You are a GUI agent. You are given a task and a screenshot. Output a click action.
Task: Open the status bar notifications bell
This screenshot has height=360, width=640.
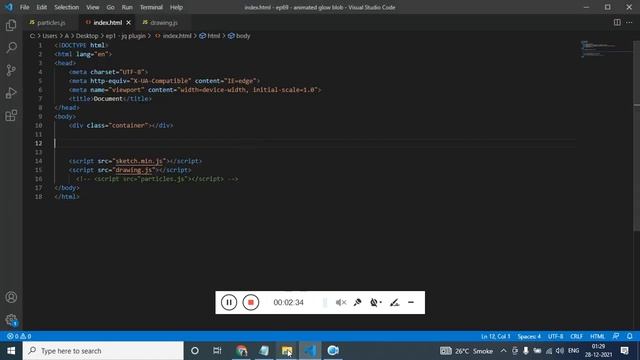630,336
